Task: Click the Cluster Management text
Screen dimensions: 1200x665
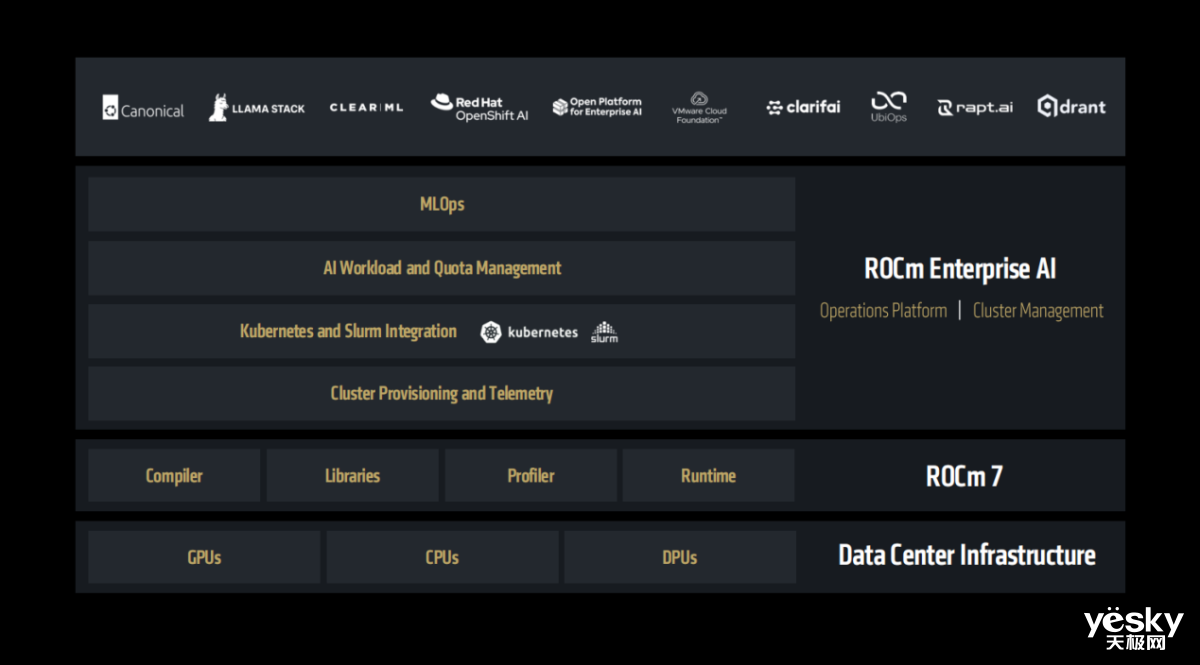Action: (x=1038, y=311)
